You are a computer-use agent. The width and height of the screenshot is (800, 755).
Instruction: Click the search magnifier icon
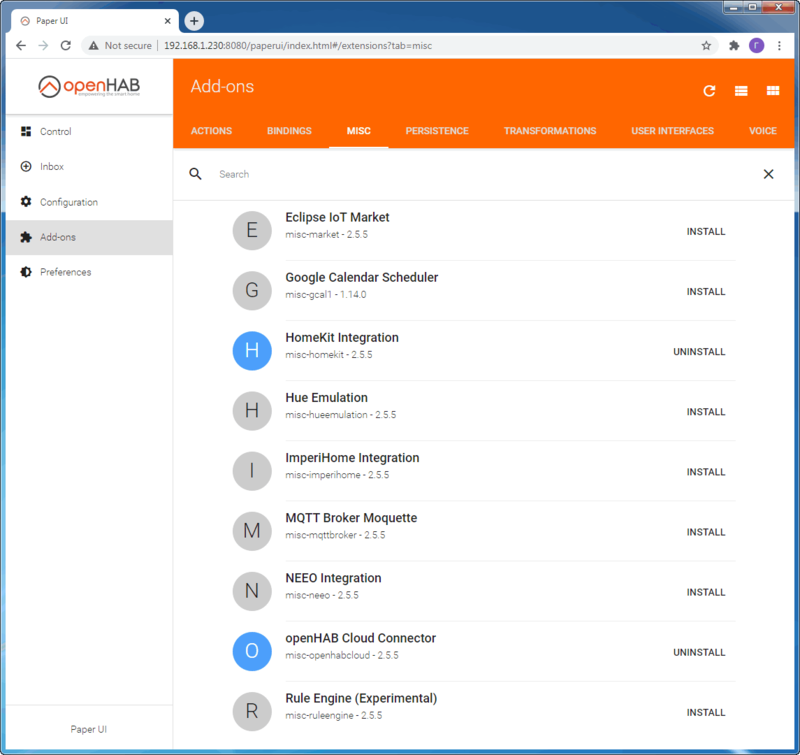coord(196,174)
